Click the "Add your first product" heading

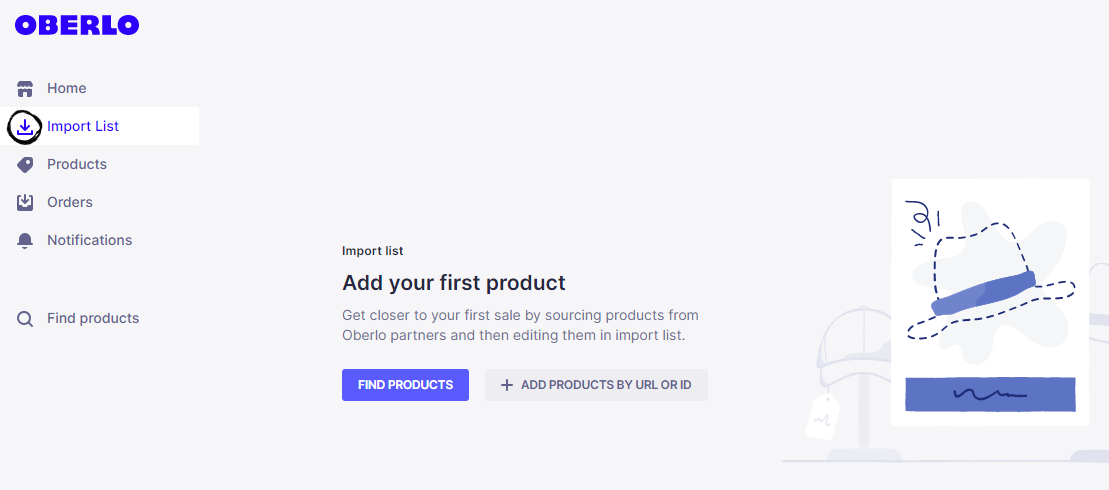[454, 282]
